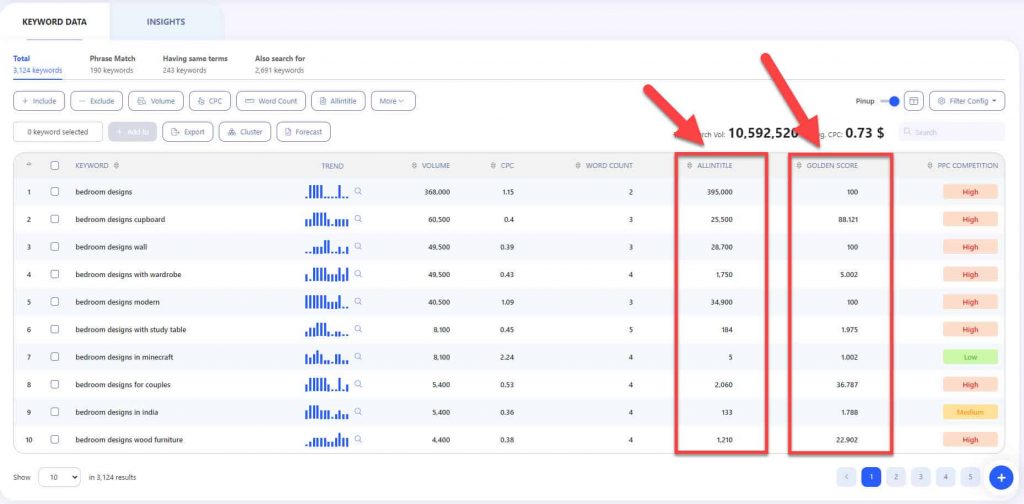Open trend search icon for bedroom designs cupboard
The height and width of the screenshot is (504, 1024).
pos(358,219)
